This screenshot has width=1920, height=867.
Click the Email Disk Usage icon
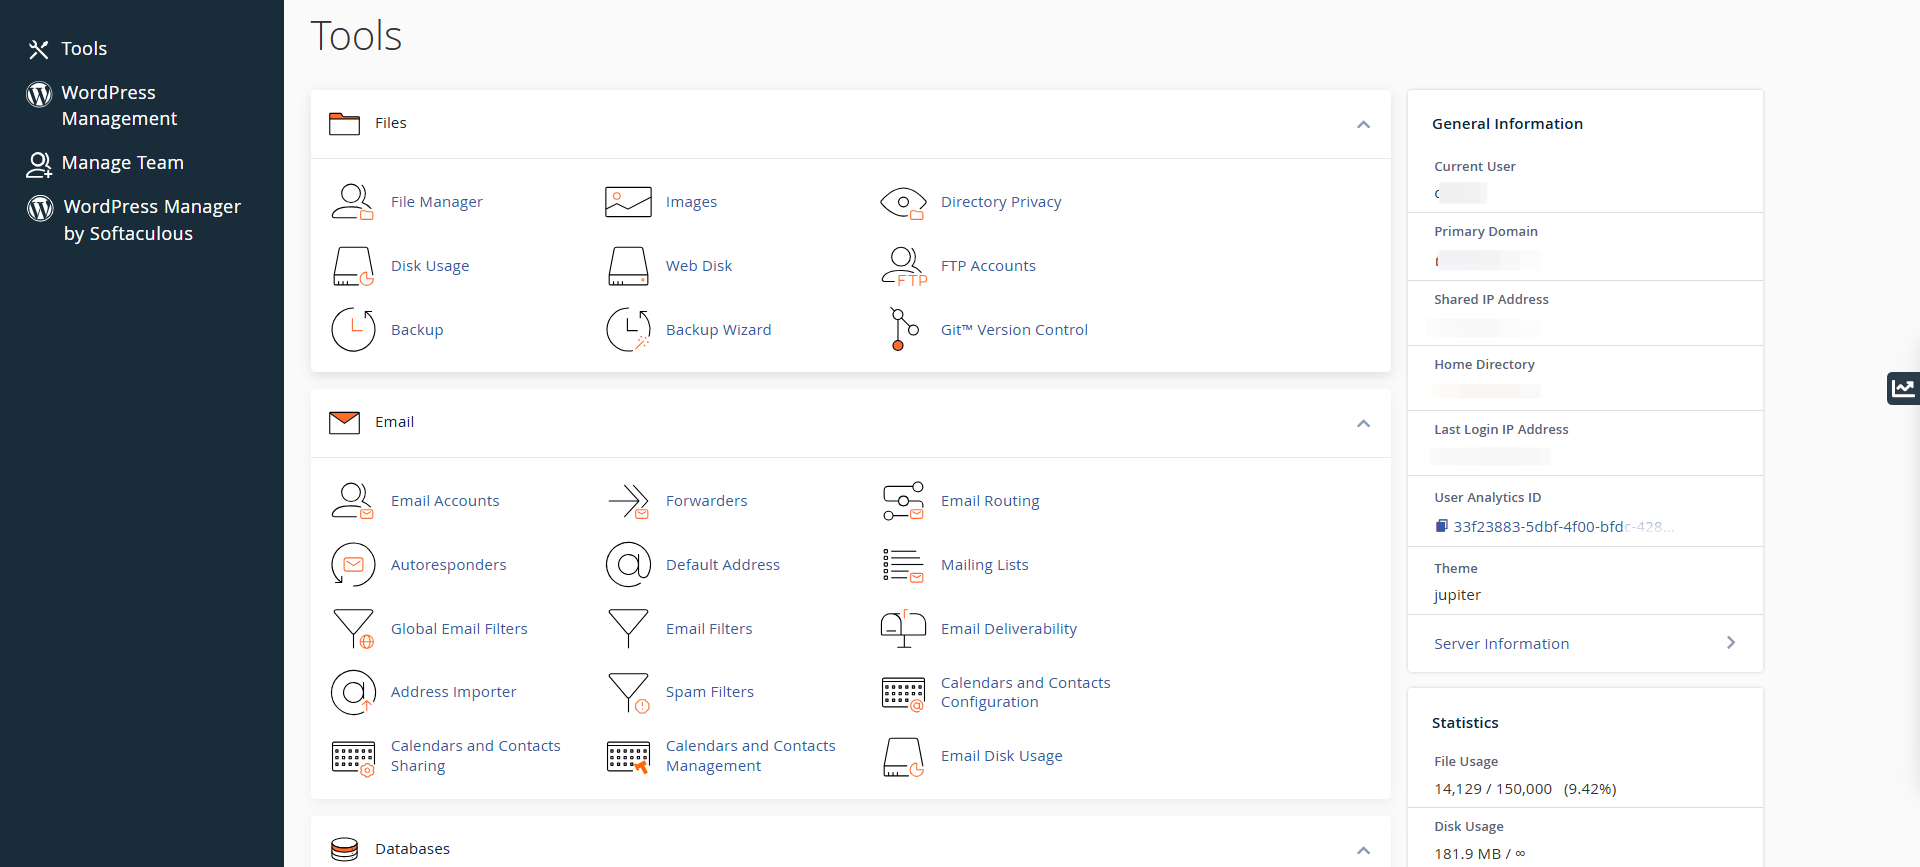pyautogui.click(x=904, y=757)
